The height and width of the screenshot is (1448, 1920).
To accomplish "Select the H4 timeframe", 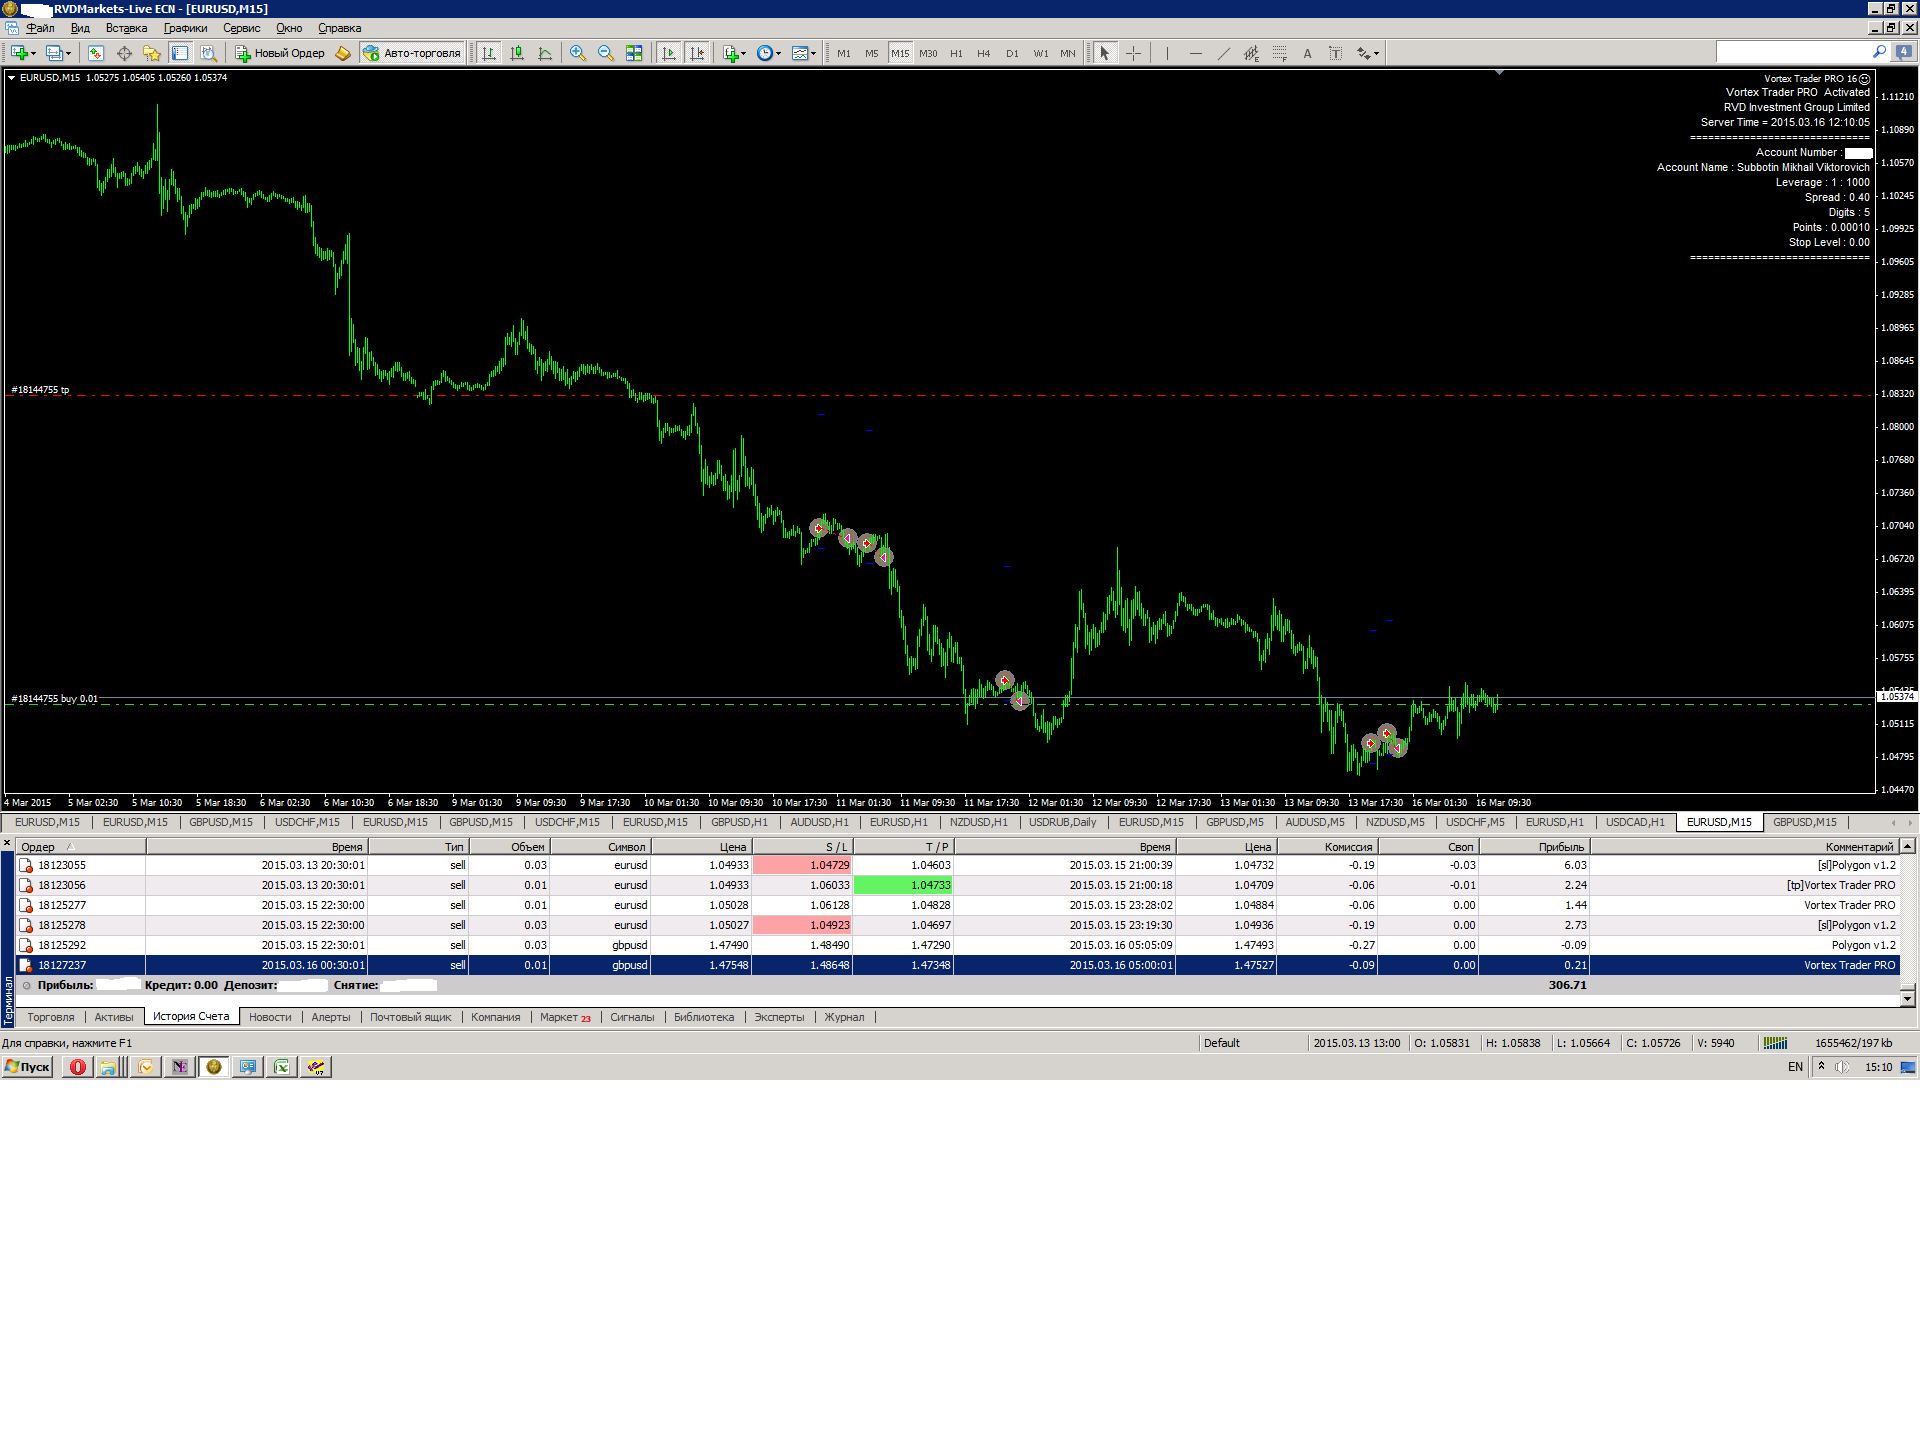I will pos(984,54).
